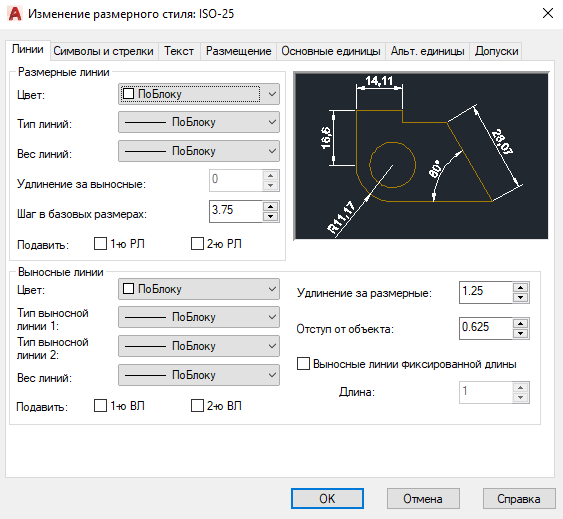Decrease Удлинение за размерные spinner down arrow
Image resolution: width=563 pixels, height=519 pixels.
[x=520, y=297]
